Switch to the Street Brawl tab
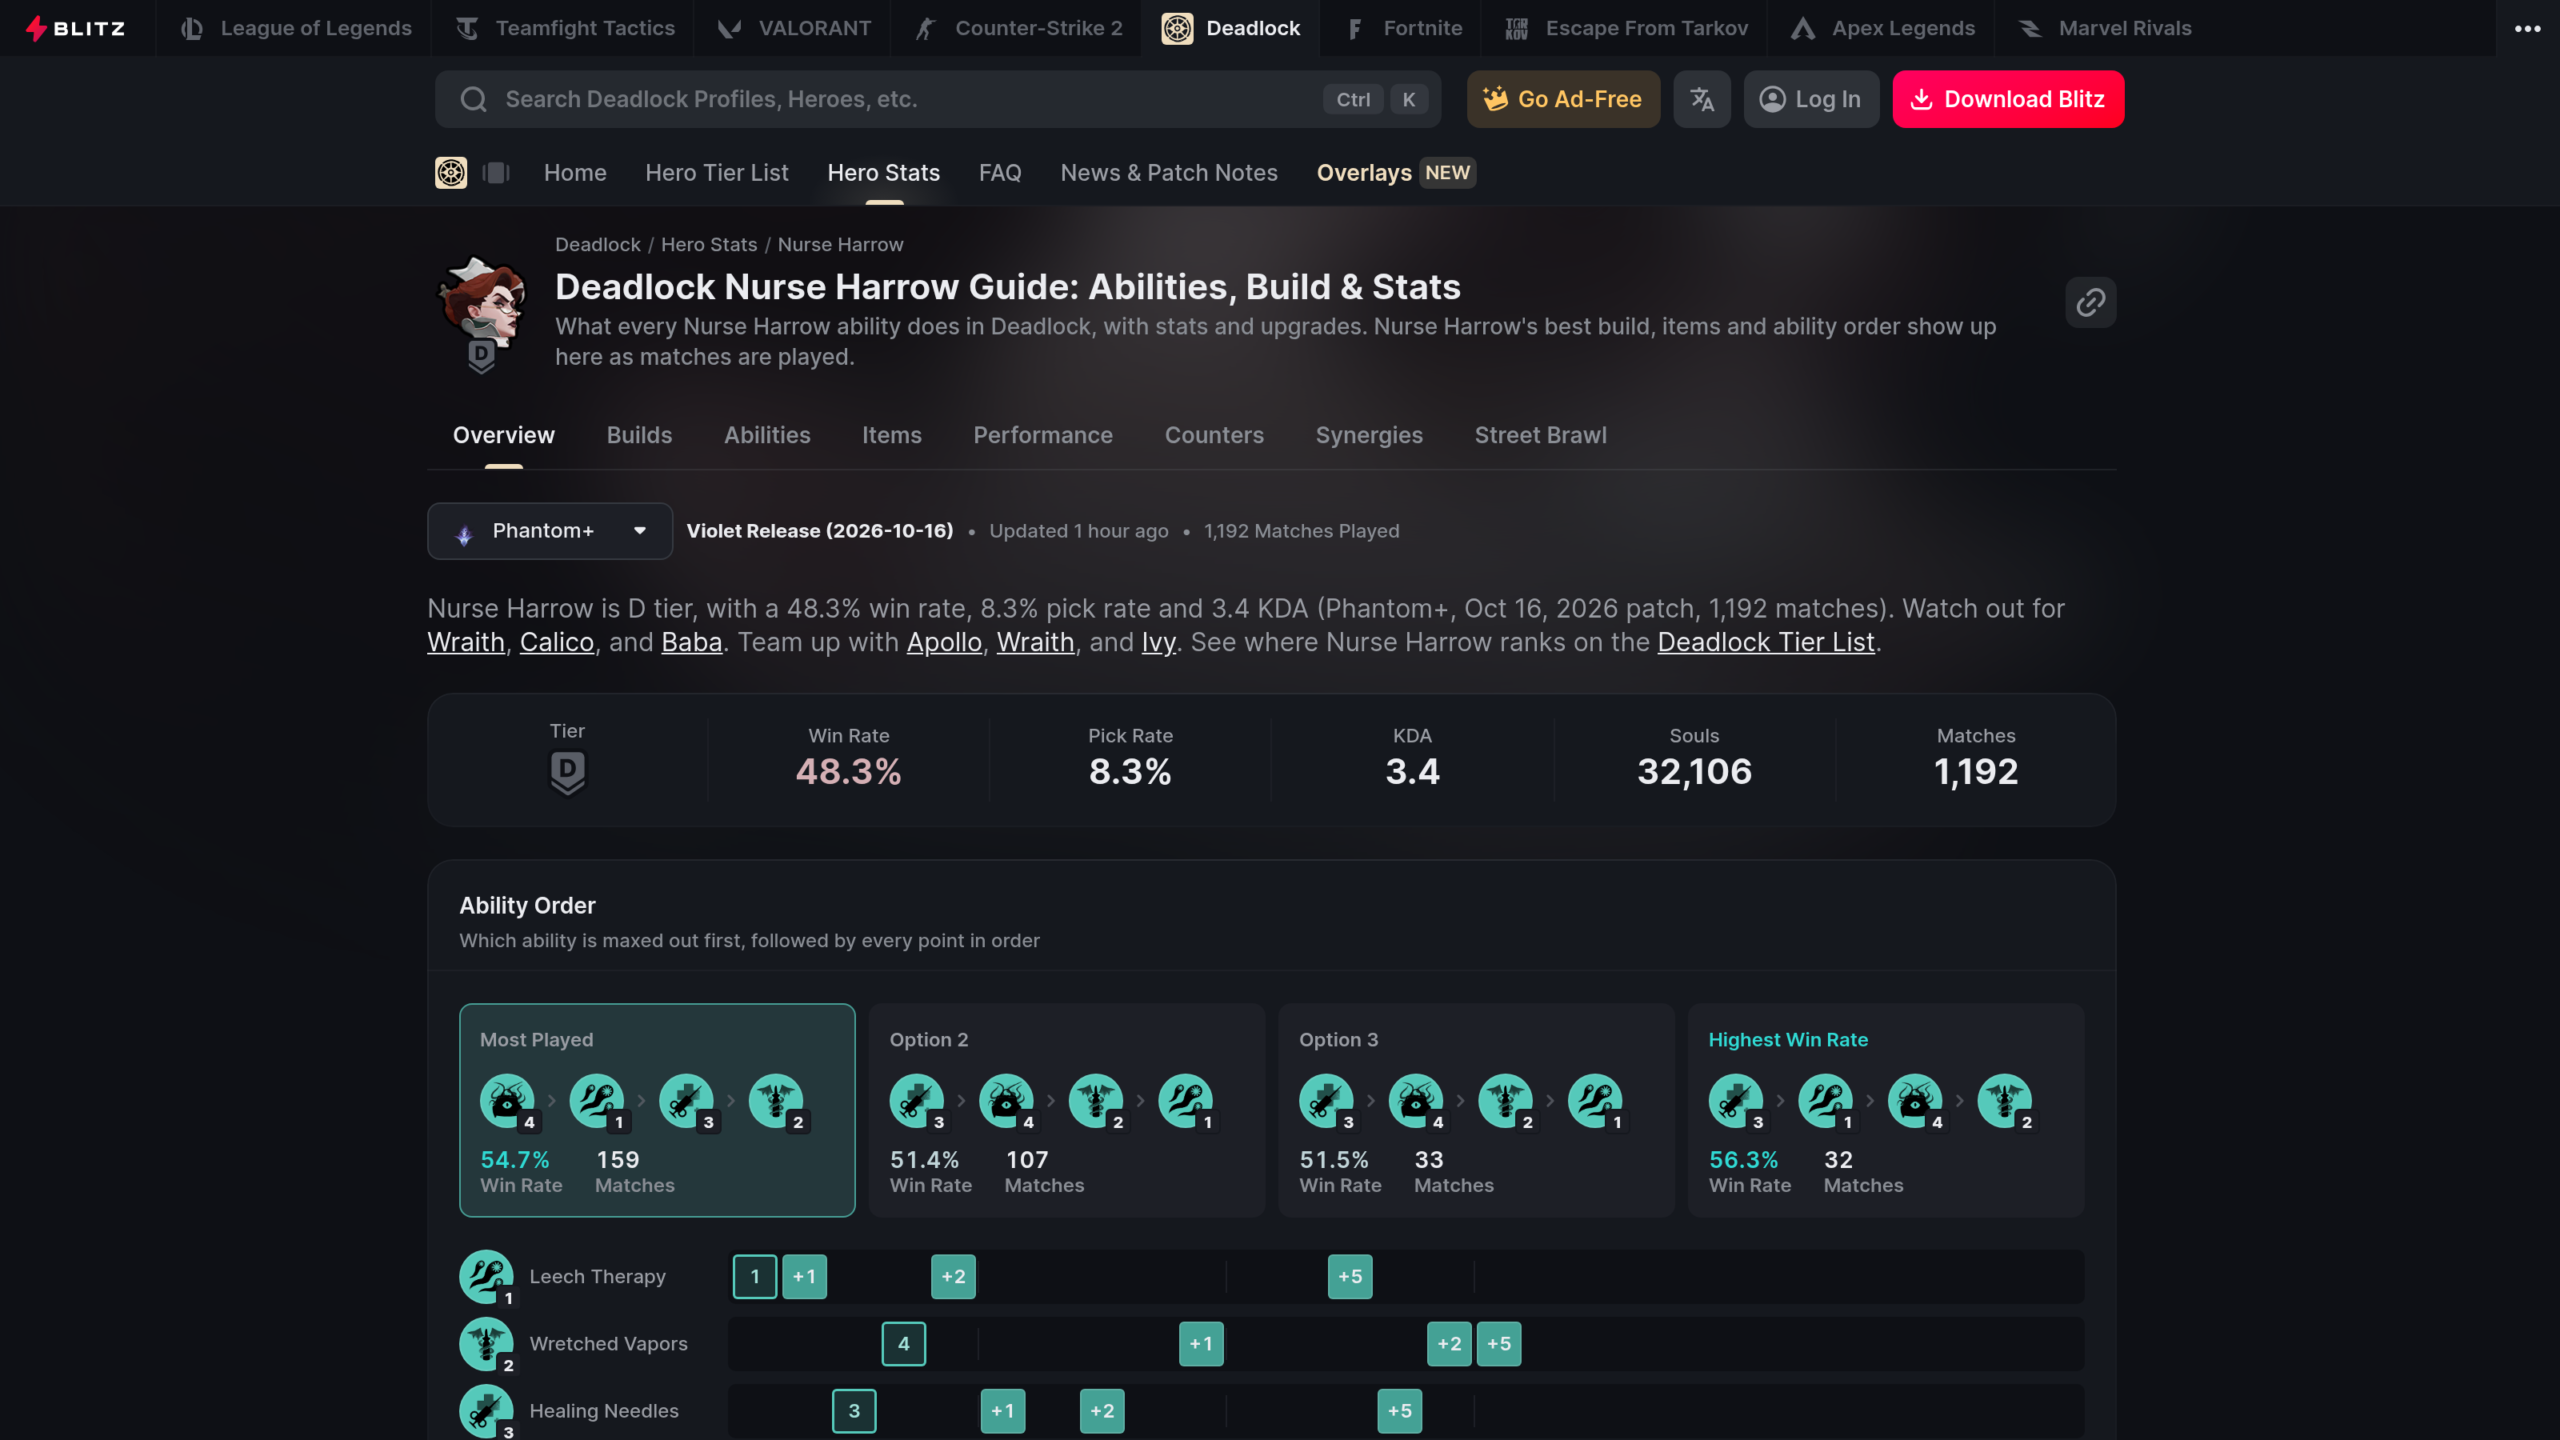 [x=1541, y=435]
